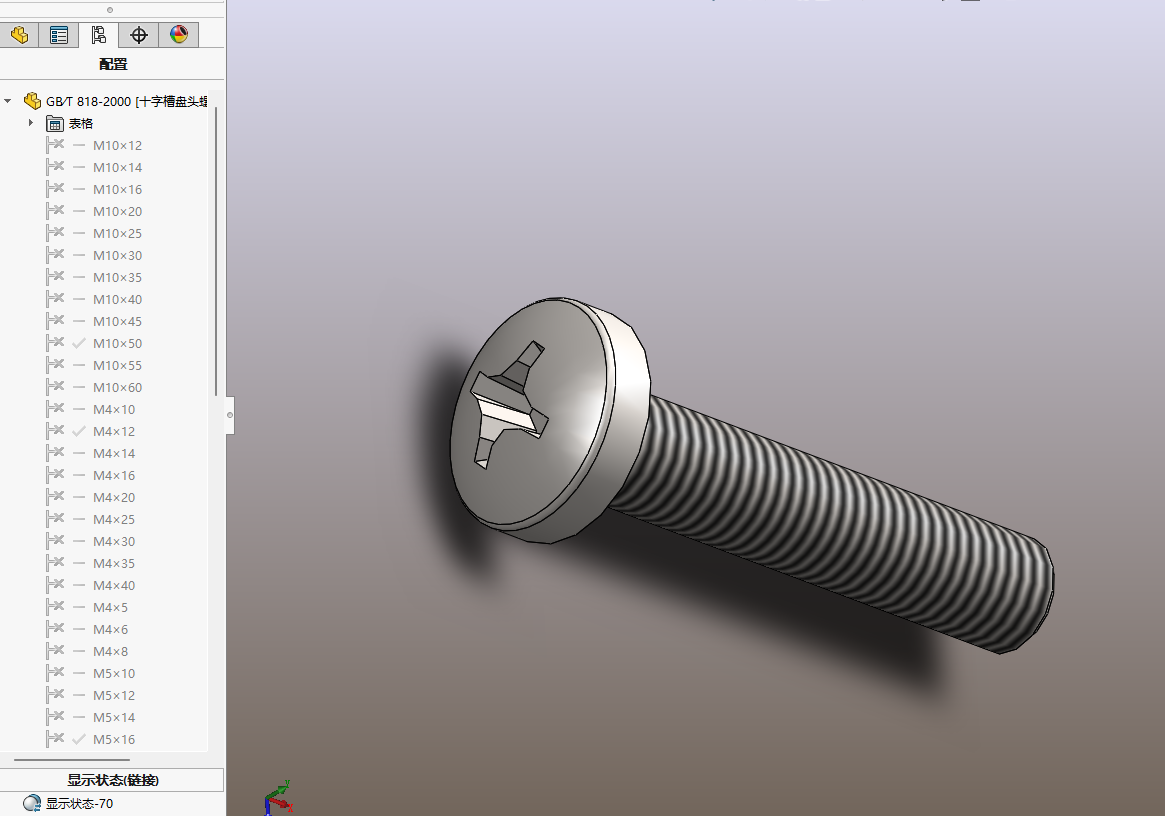Select configuration M4×6
Screen dimensions: 1165x816
[110, 629]
